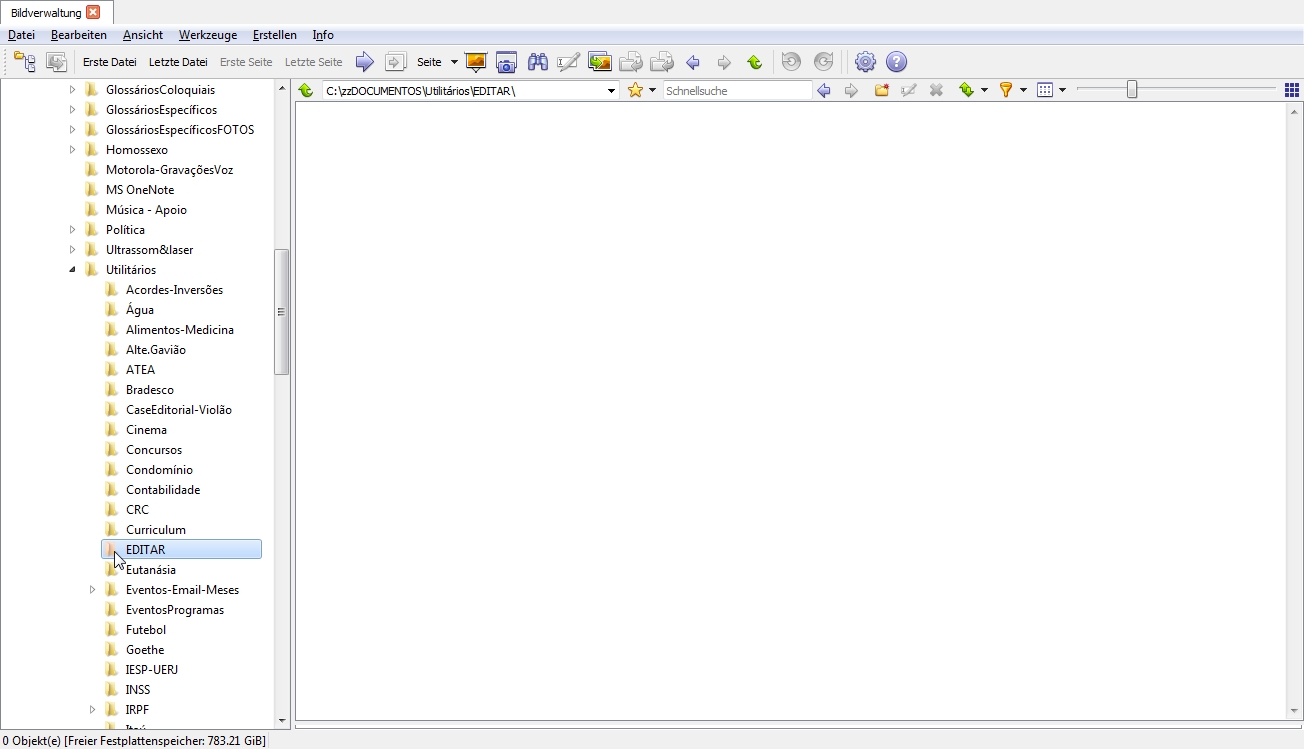Image resolution: width=1304 pixels, height=749 pixels.
Task: Click the camera screenshot icon
Action: click(507, 62)
